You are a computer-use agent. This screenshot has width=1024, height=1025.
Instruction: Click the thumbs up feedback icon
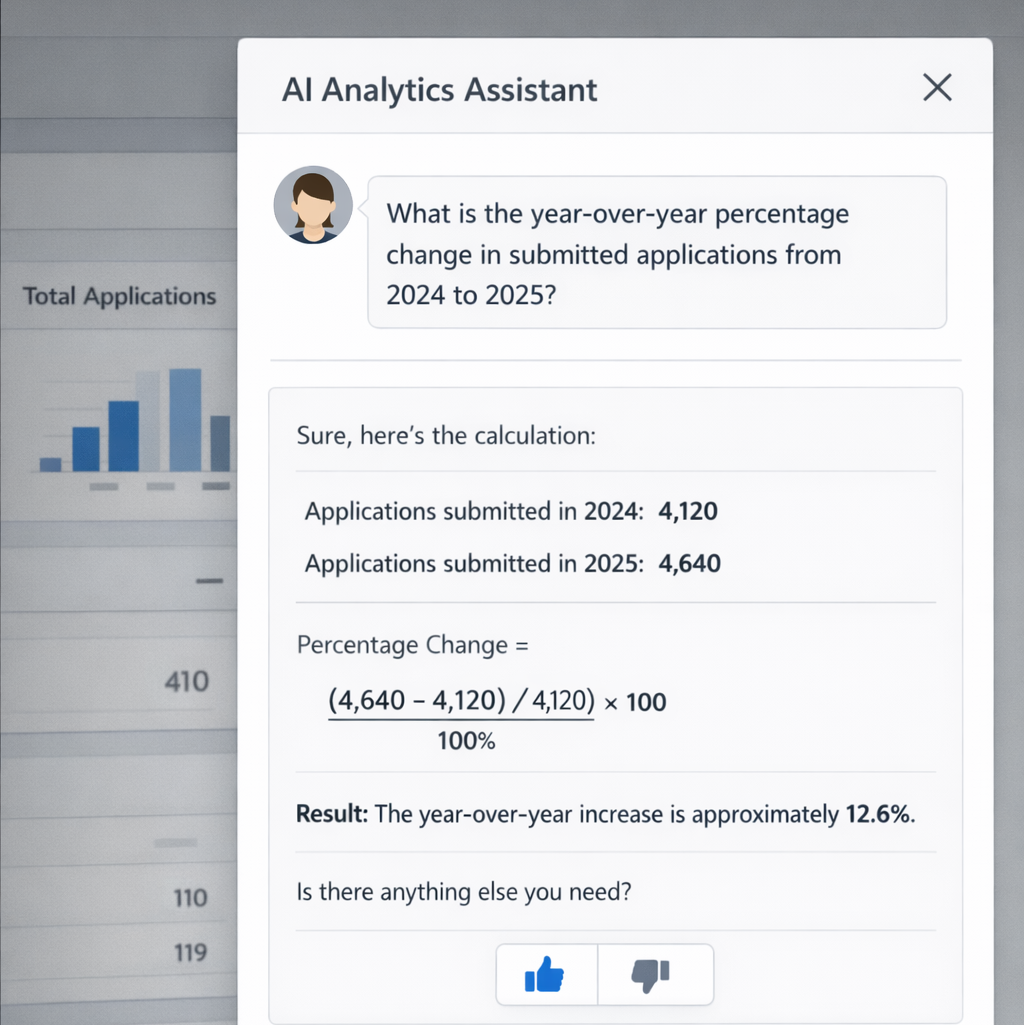tap(545, 974)
